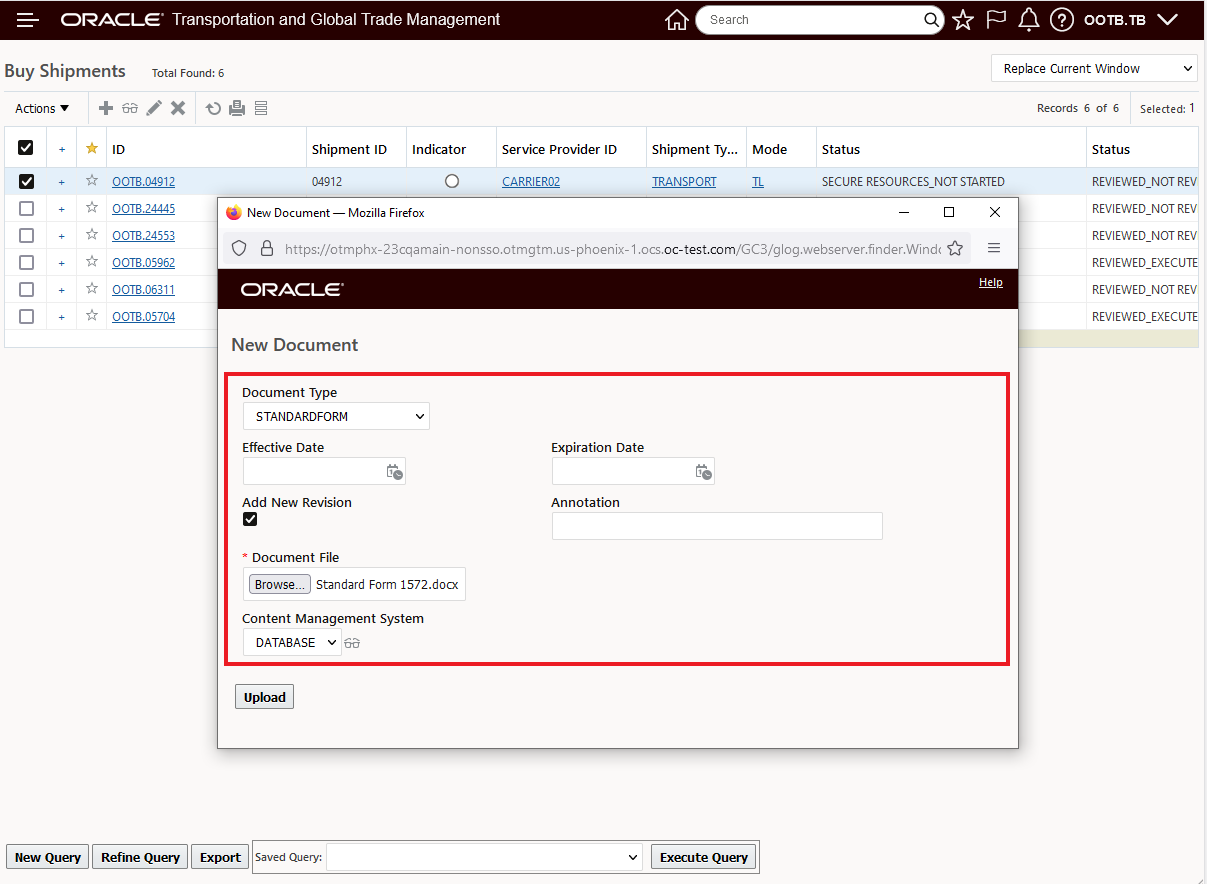1207x884 pixels.
Task: Click the View glasses icon in the toolbar
Action: point(130,108)
